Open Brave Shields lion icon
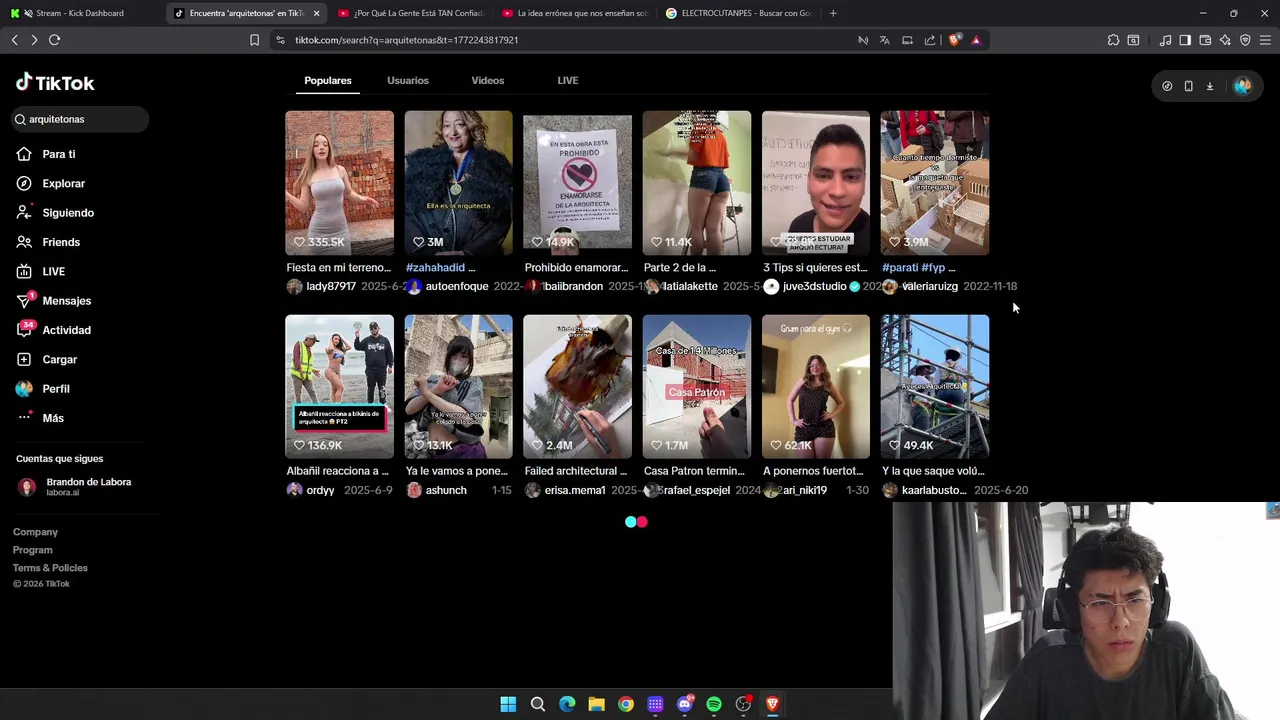 pyautogui.click(x=955, y=40)
